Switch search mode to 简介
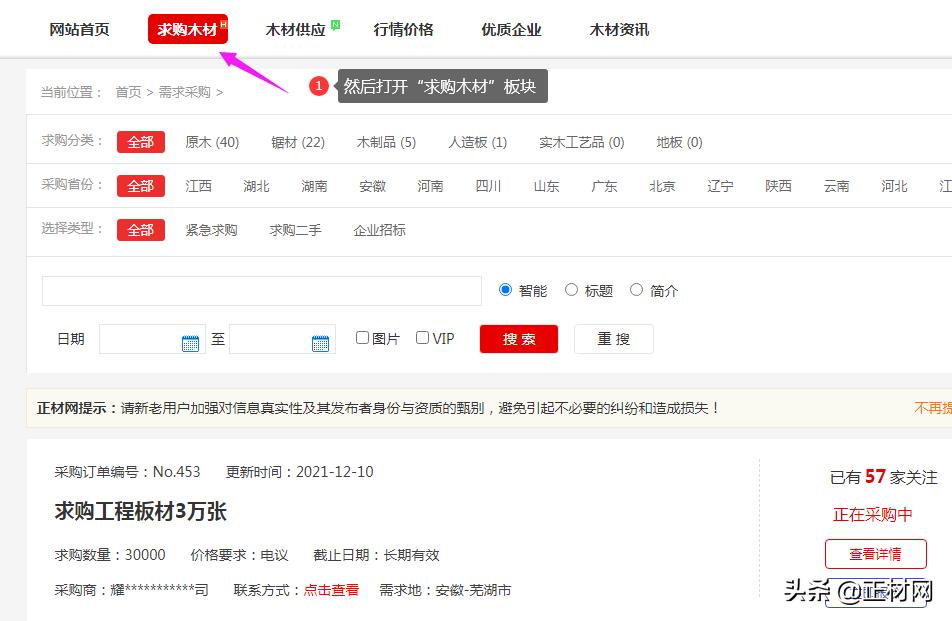Image resolution: width=952 pixels, height=621 pixels. [x=637, y=289]
